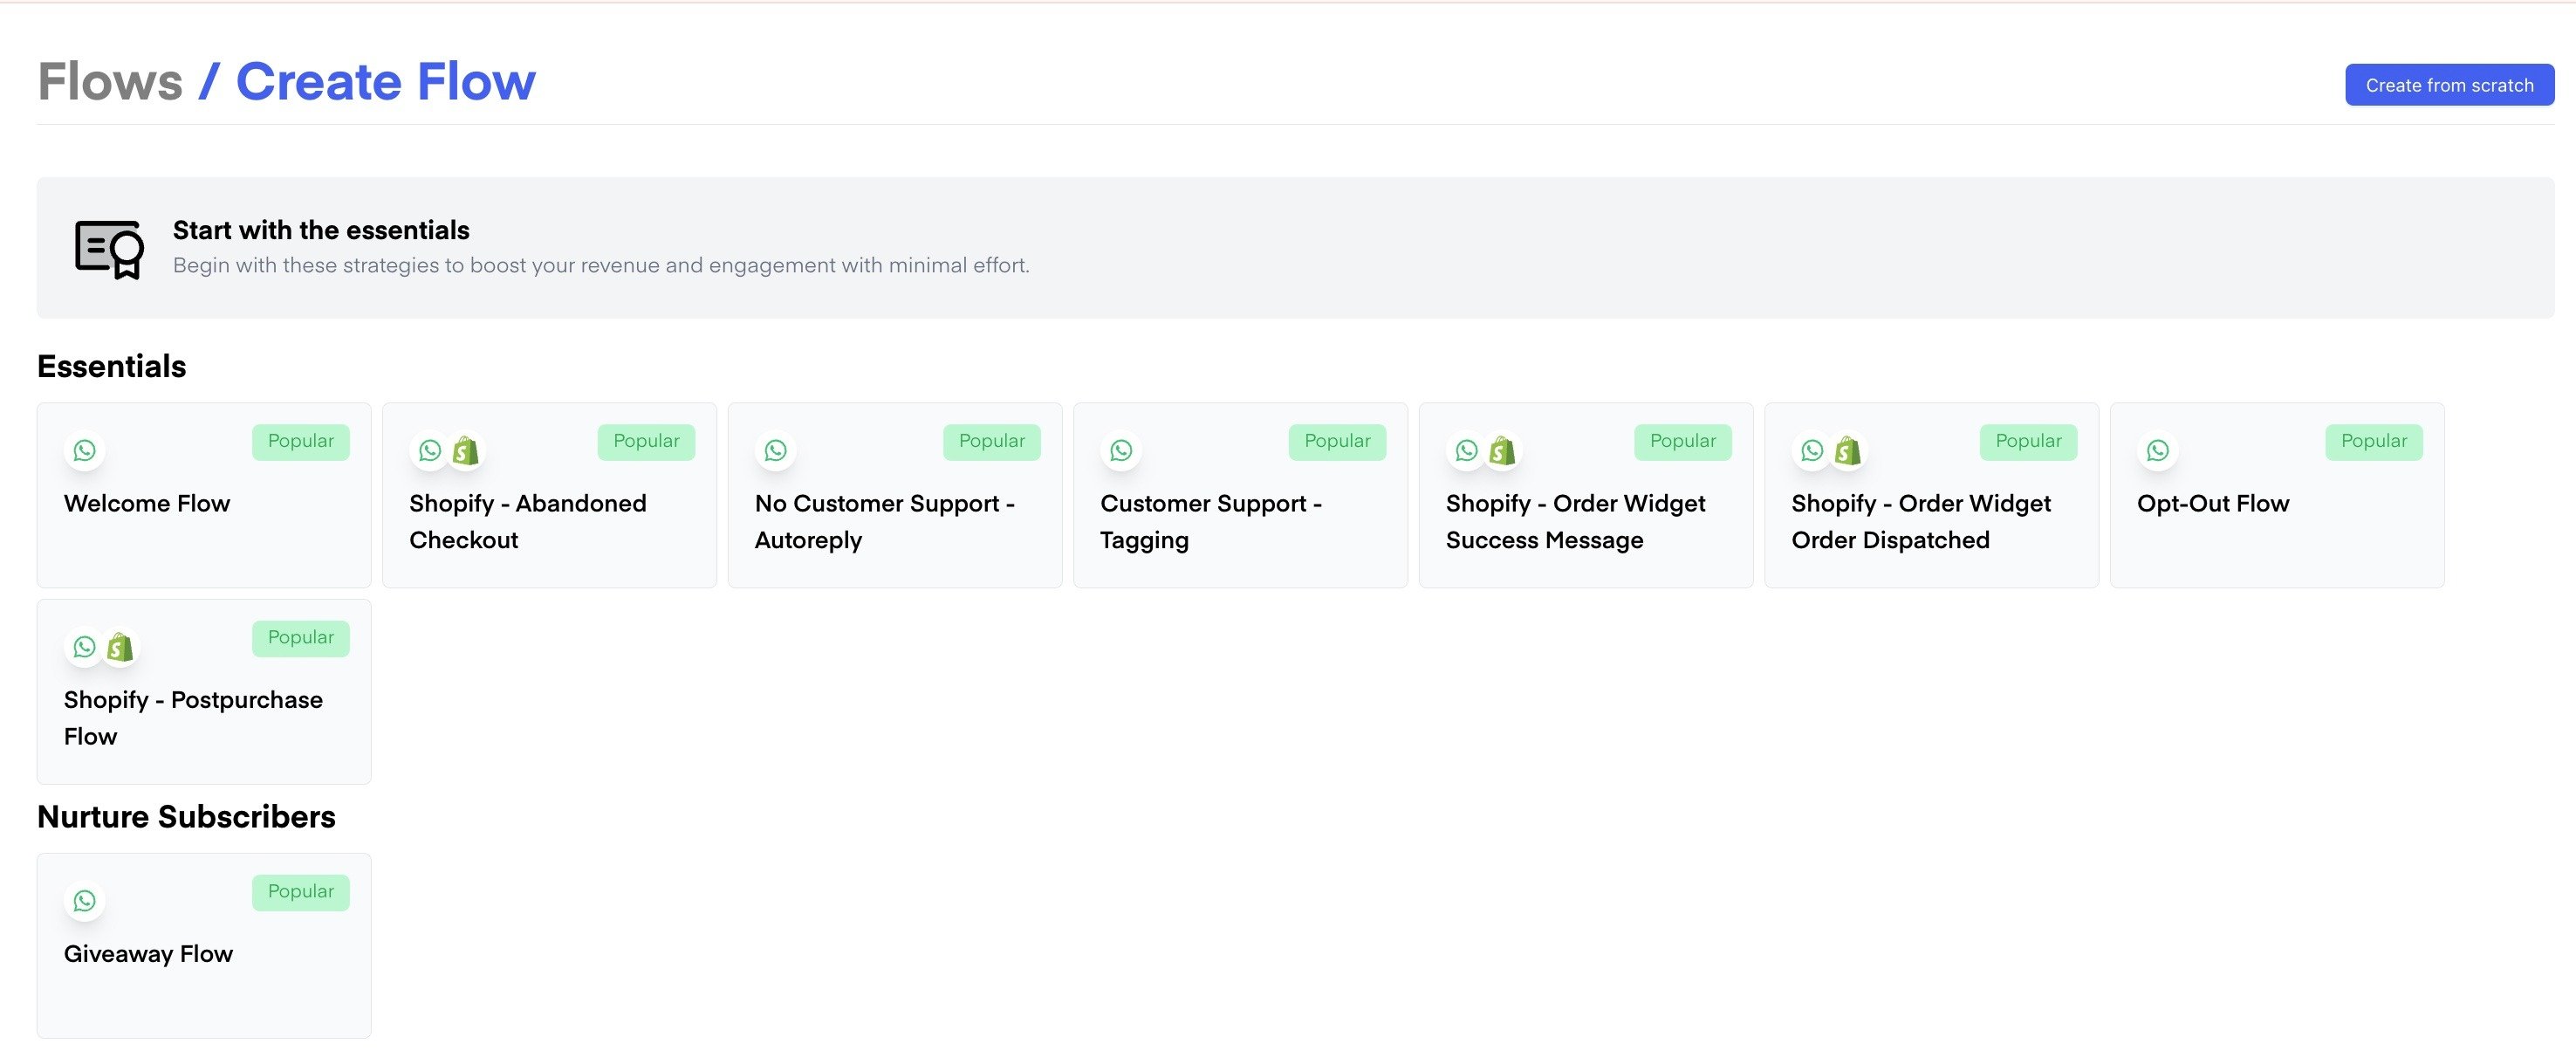Open Shopify - Abandoned Checkout template

(549, 495)
